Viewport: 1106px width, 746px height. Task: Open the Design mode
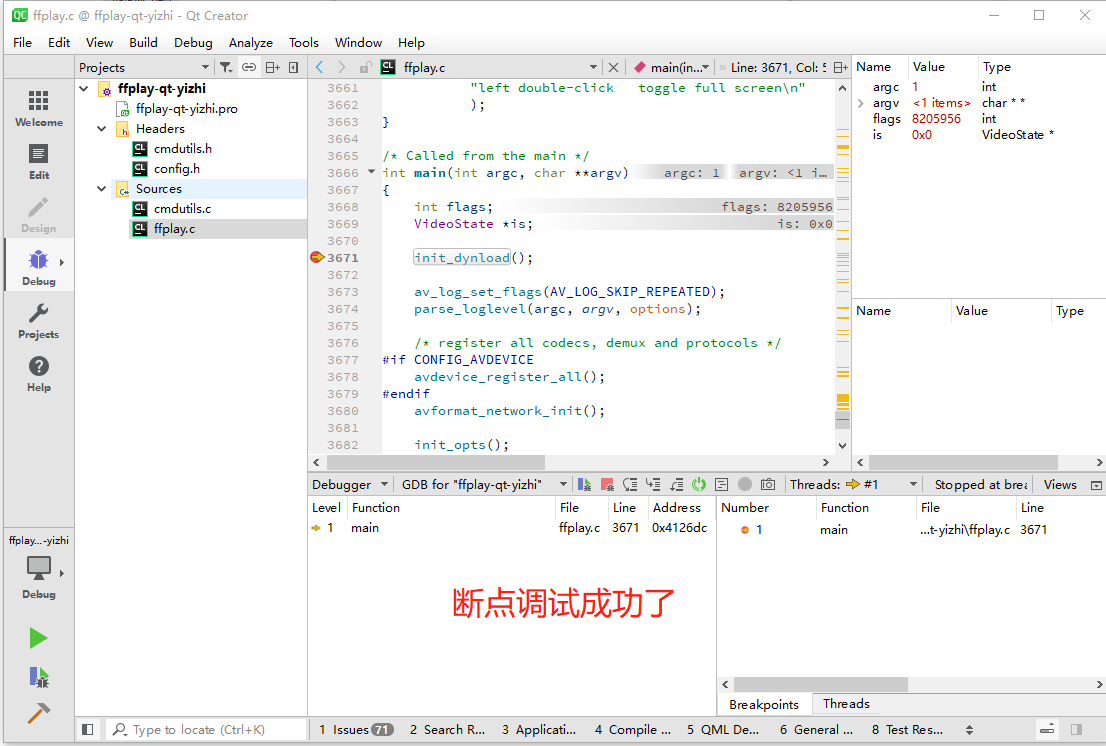tap(39, 214)
